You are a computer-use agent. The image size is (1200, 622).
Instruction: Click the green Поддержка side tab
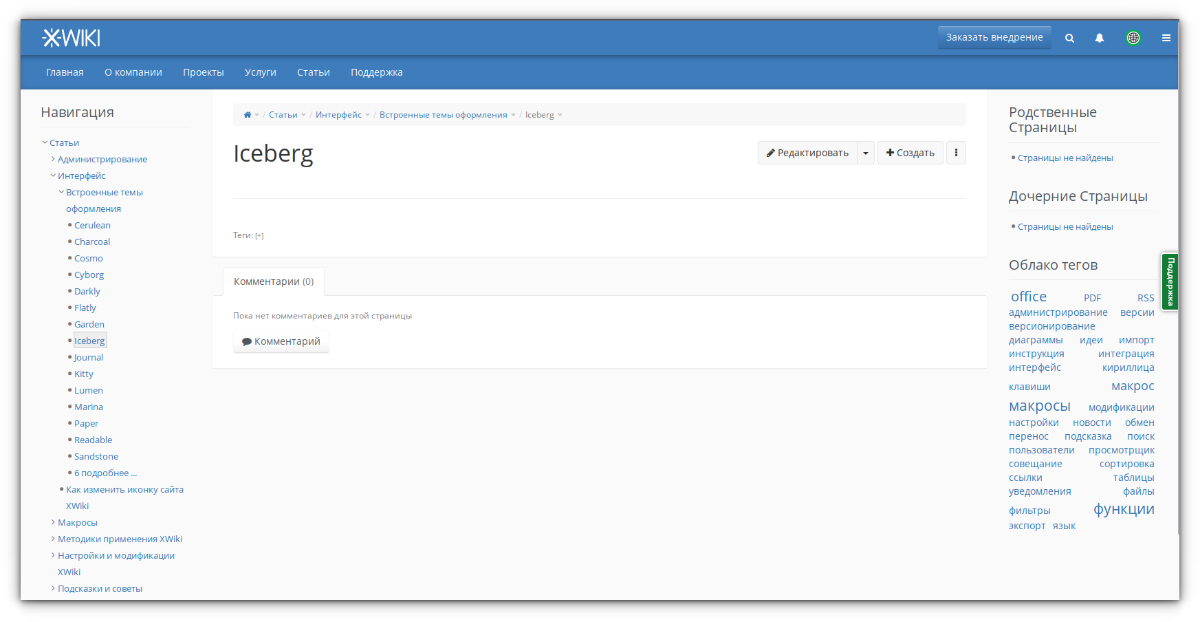pos(1170,281)
